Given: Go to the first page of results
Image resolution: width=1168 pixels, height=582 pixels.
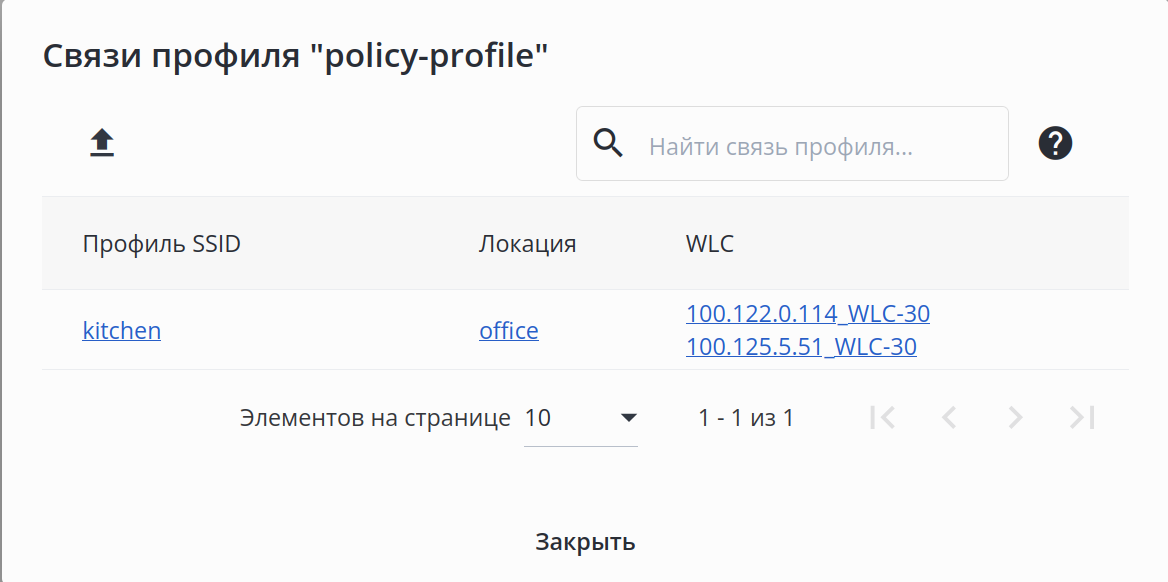Looking at the screenshot, I should click(x=882, y=418).
